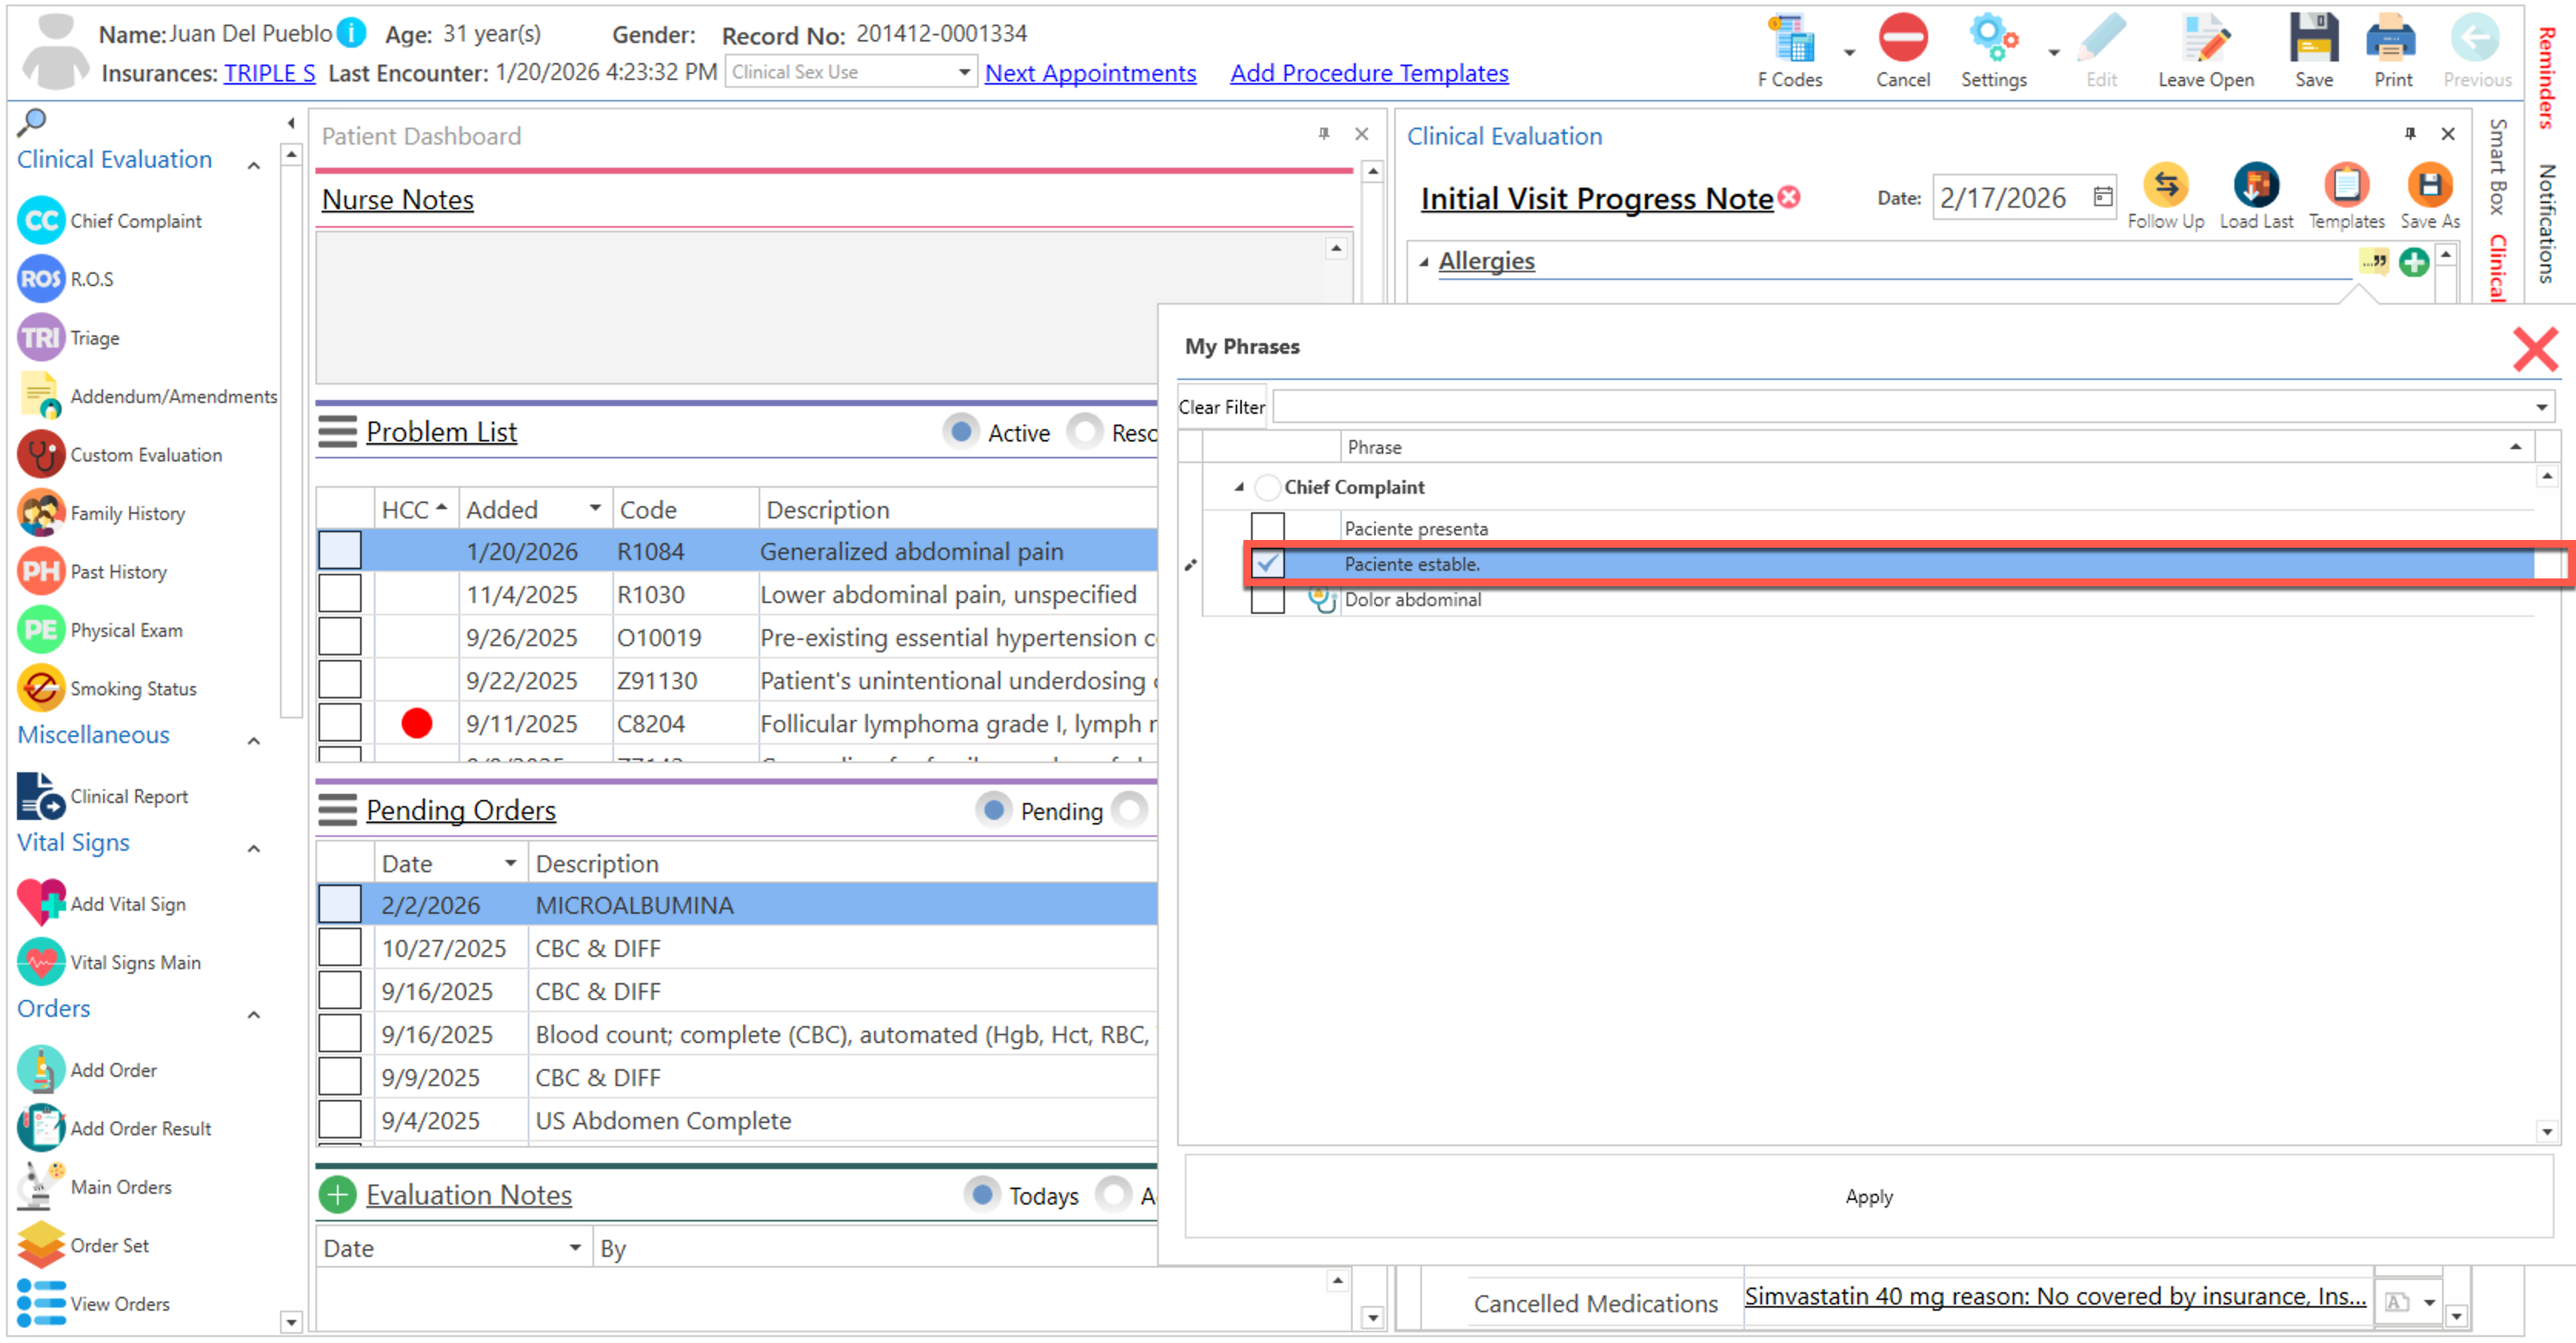The width and height of the screenshot is (2576, 1343).
Task: Add new Evaluation Note with plus icon
Action: [x=337, y=1195]
